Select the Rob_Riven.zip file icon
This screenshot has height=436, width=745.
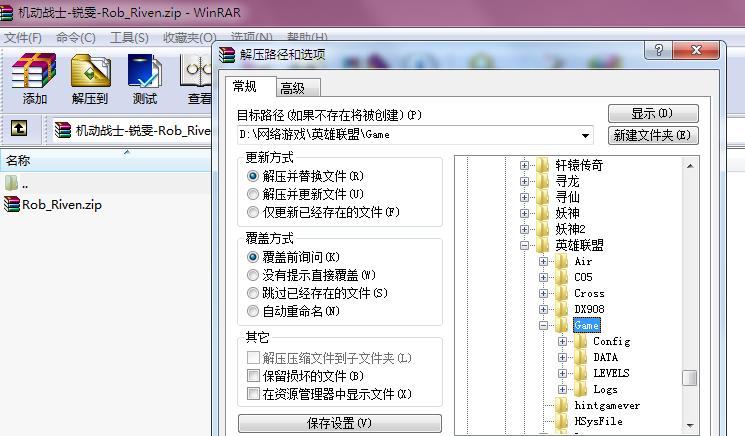point(12,205)
